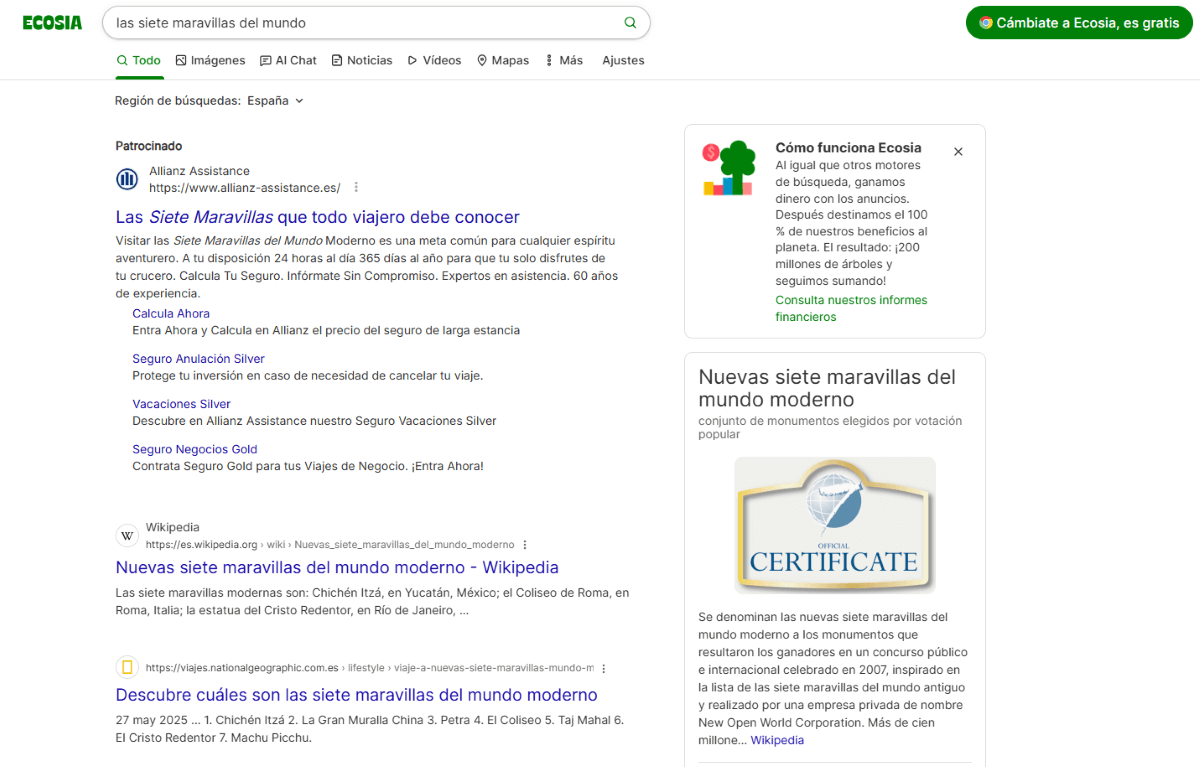Open the Wikipedia link in knowledge panel

777,741
